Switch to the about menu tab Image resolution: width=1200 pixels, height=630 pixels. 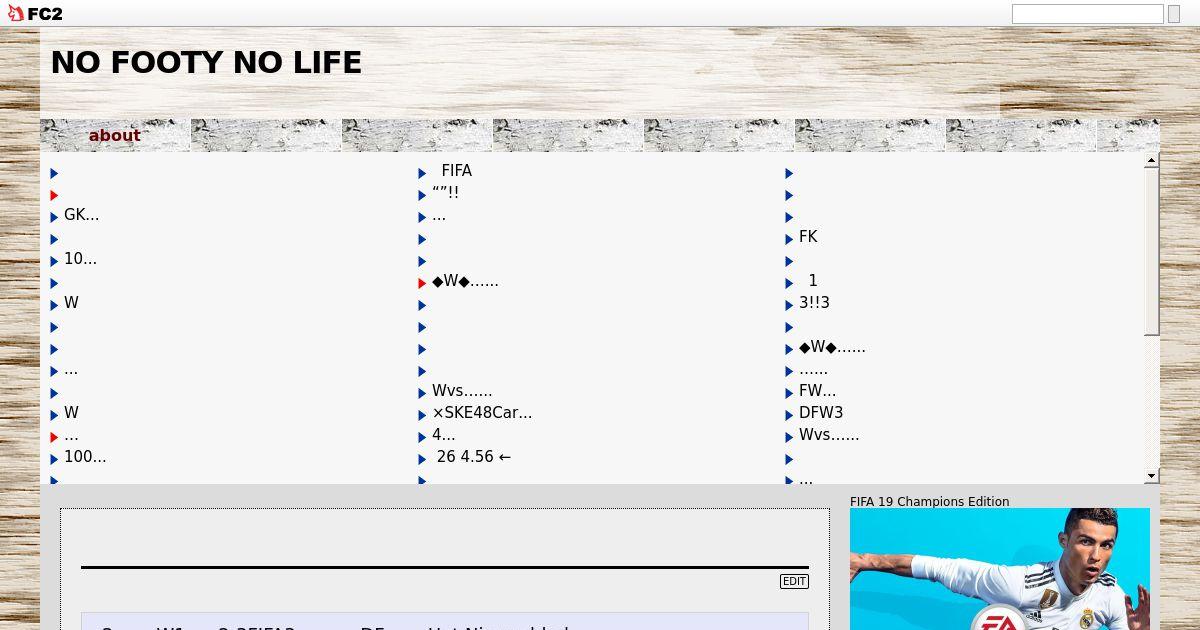pyautogui.click(x=114, y=136)
